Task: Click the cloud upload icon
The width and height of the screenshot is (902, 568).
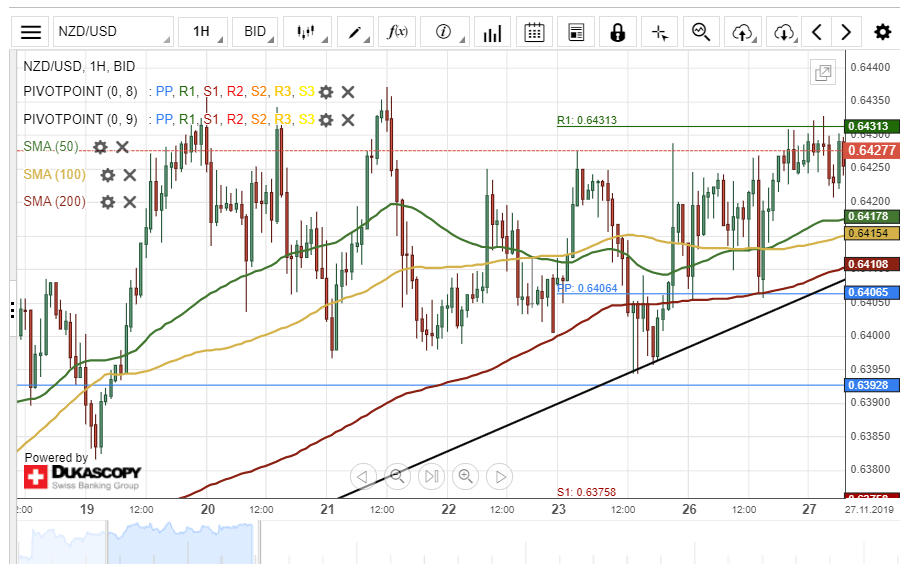Action: click(x=743, y=32)
